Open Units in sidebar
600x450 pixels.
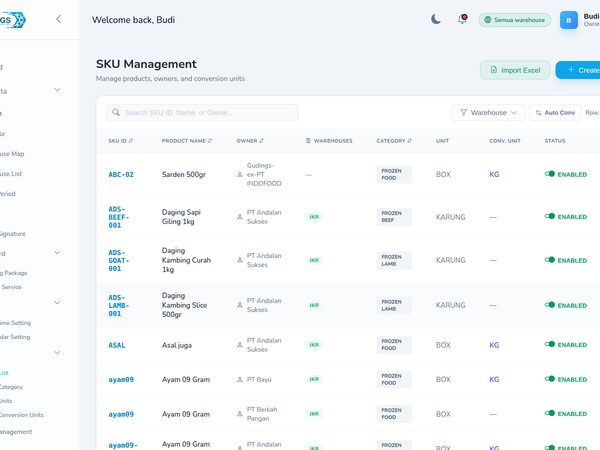(6, 401)
